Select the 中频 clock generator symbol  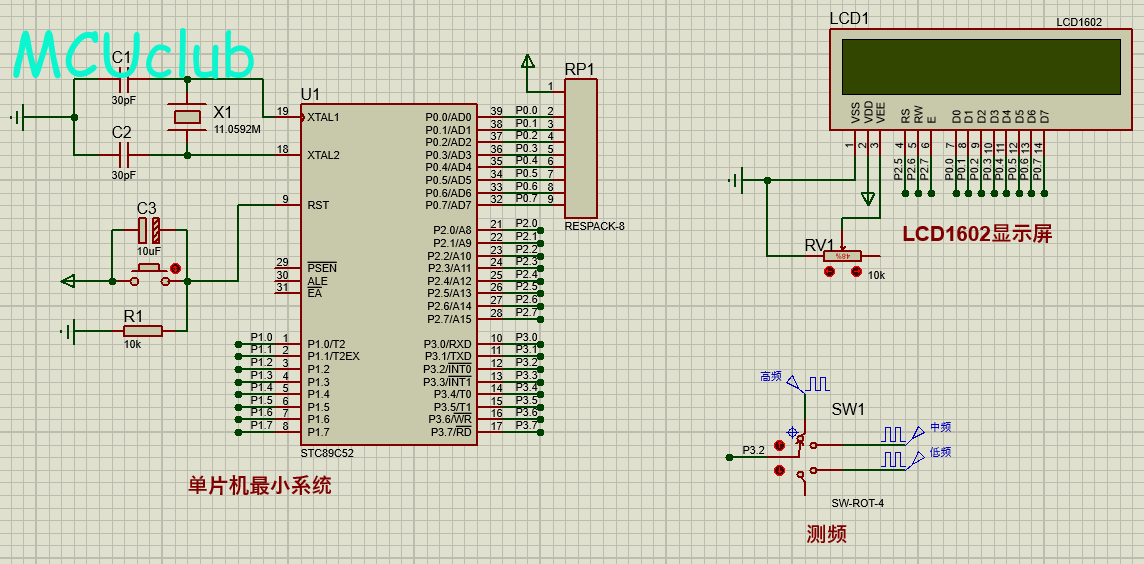(x=893, y=434)
